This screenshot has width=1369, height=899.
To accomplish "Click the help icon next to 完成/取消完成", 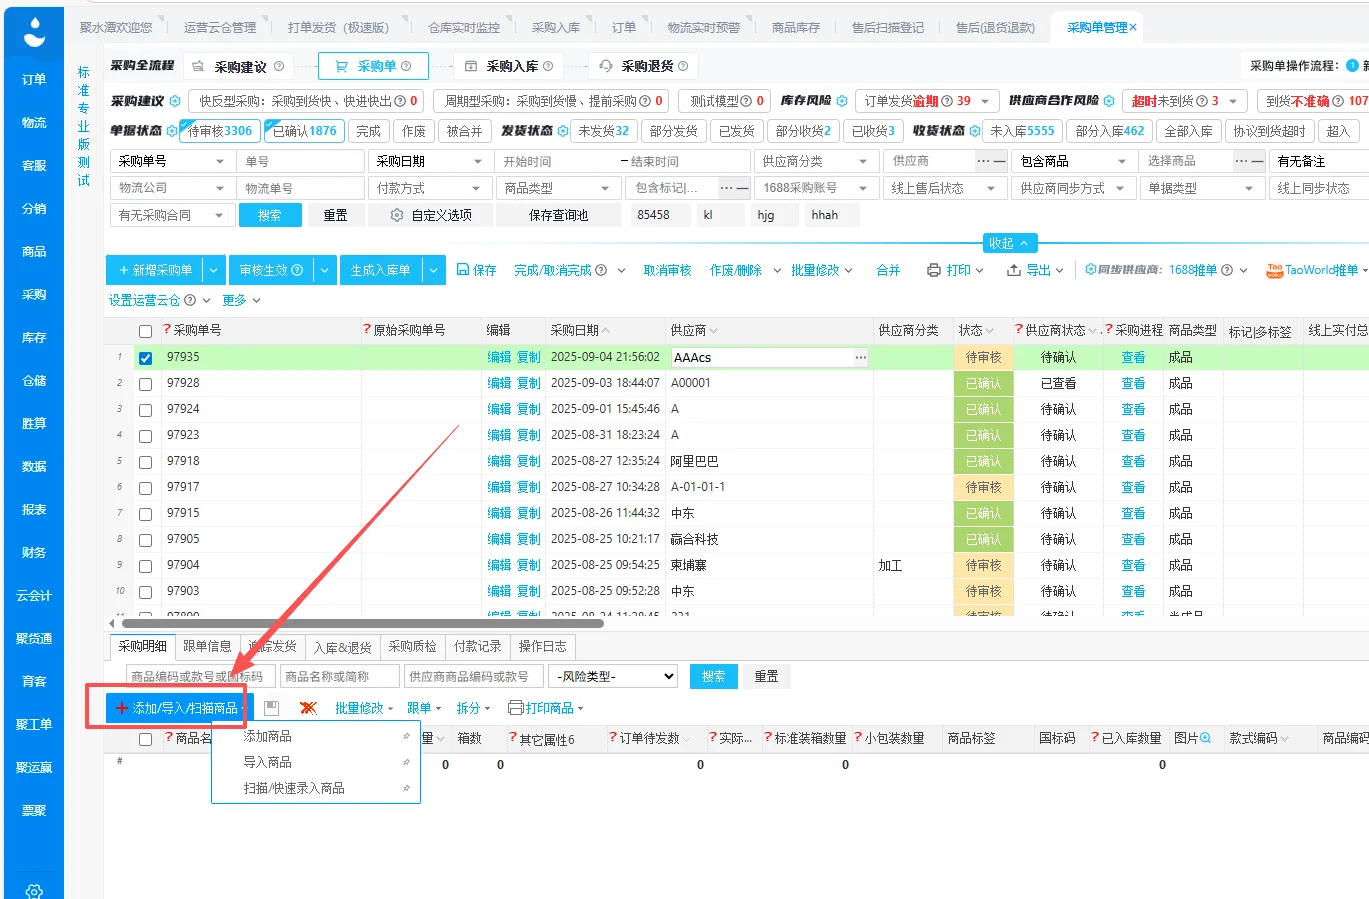I will click(600, 270).
